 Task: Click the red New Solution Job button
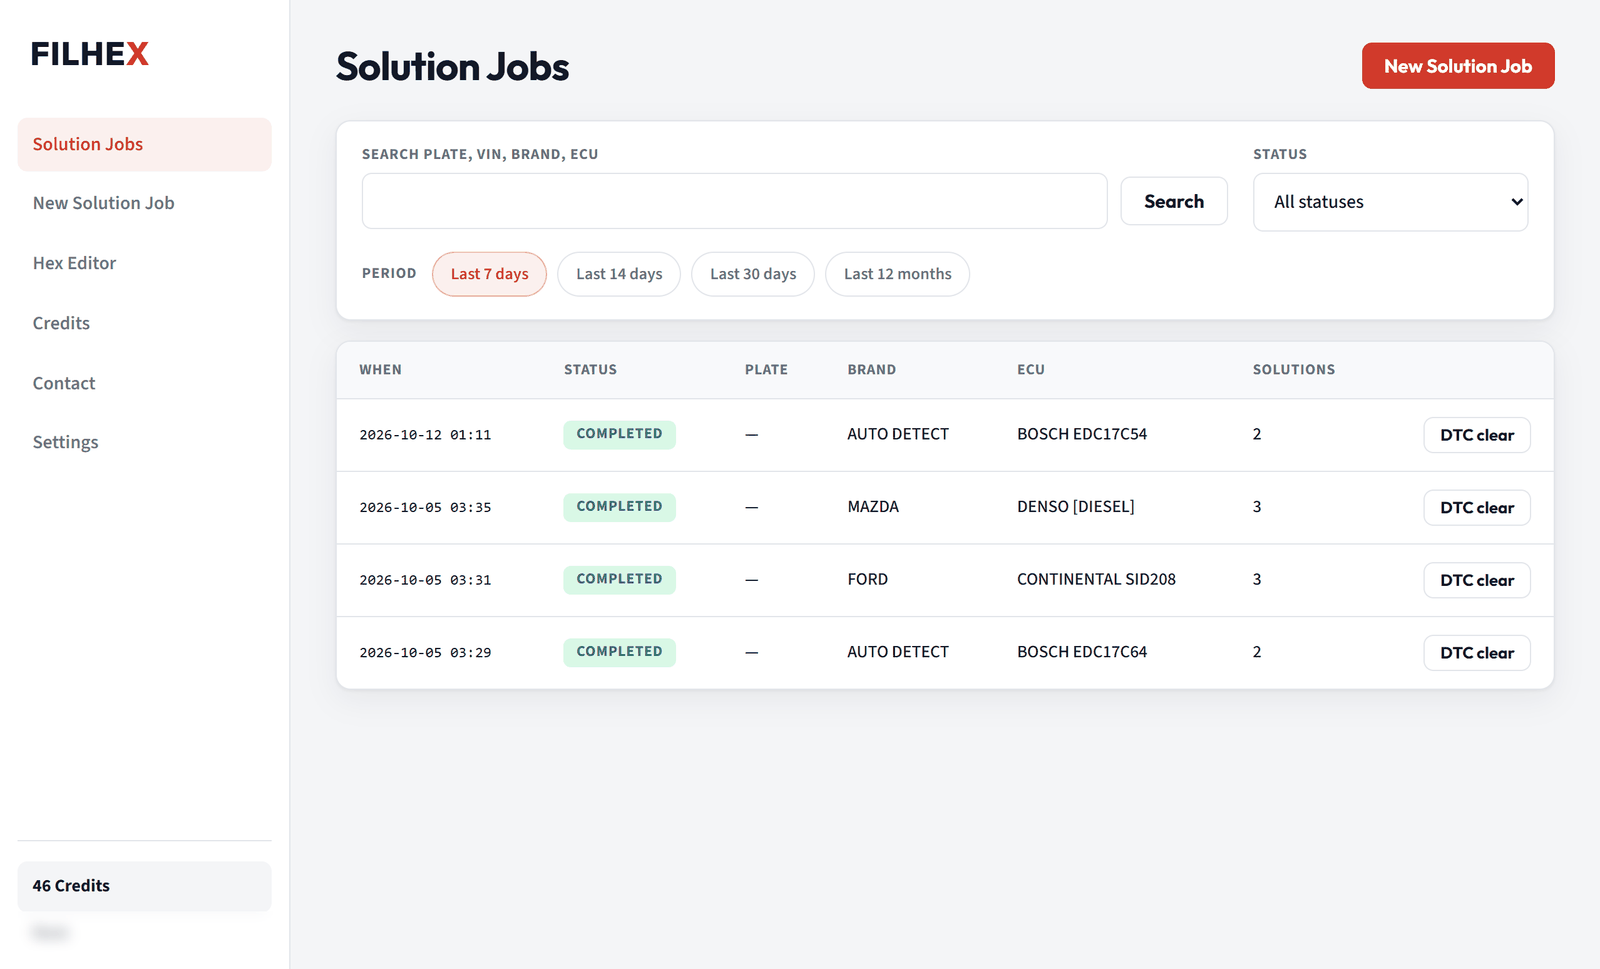tap(1458, 66)
